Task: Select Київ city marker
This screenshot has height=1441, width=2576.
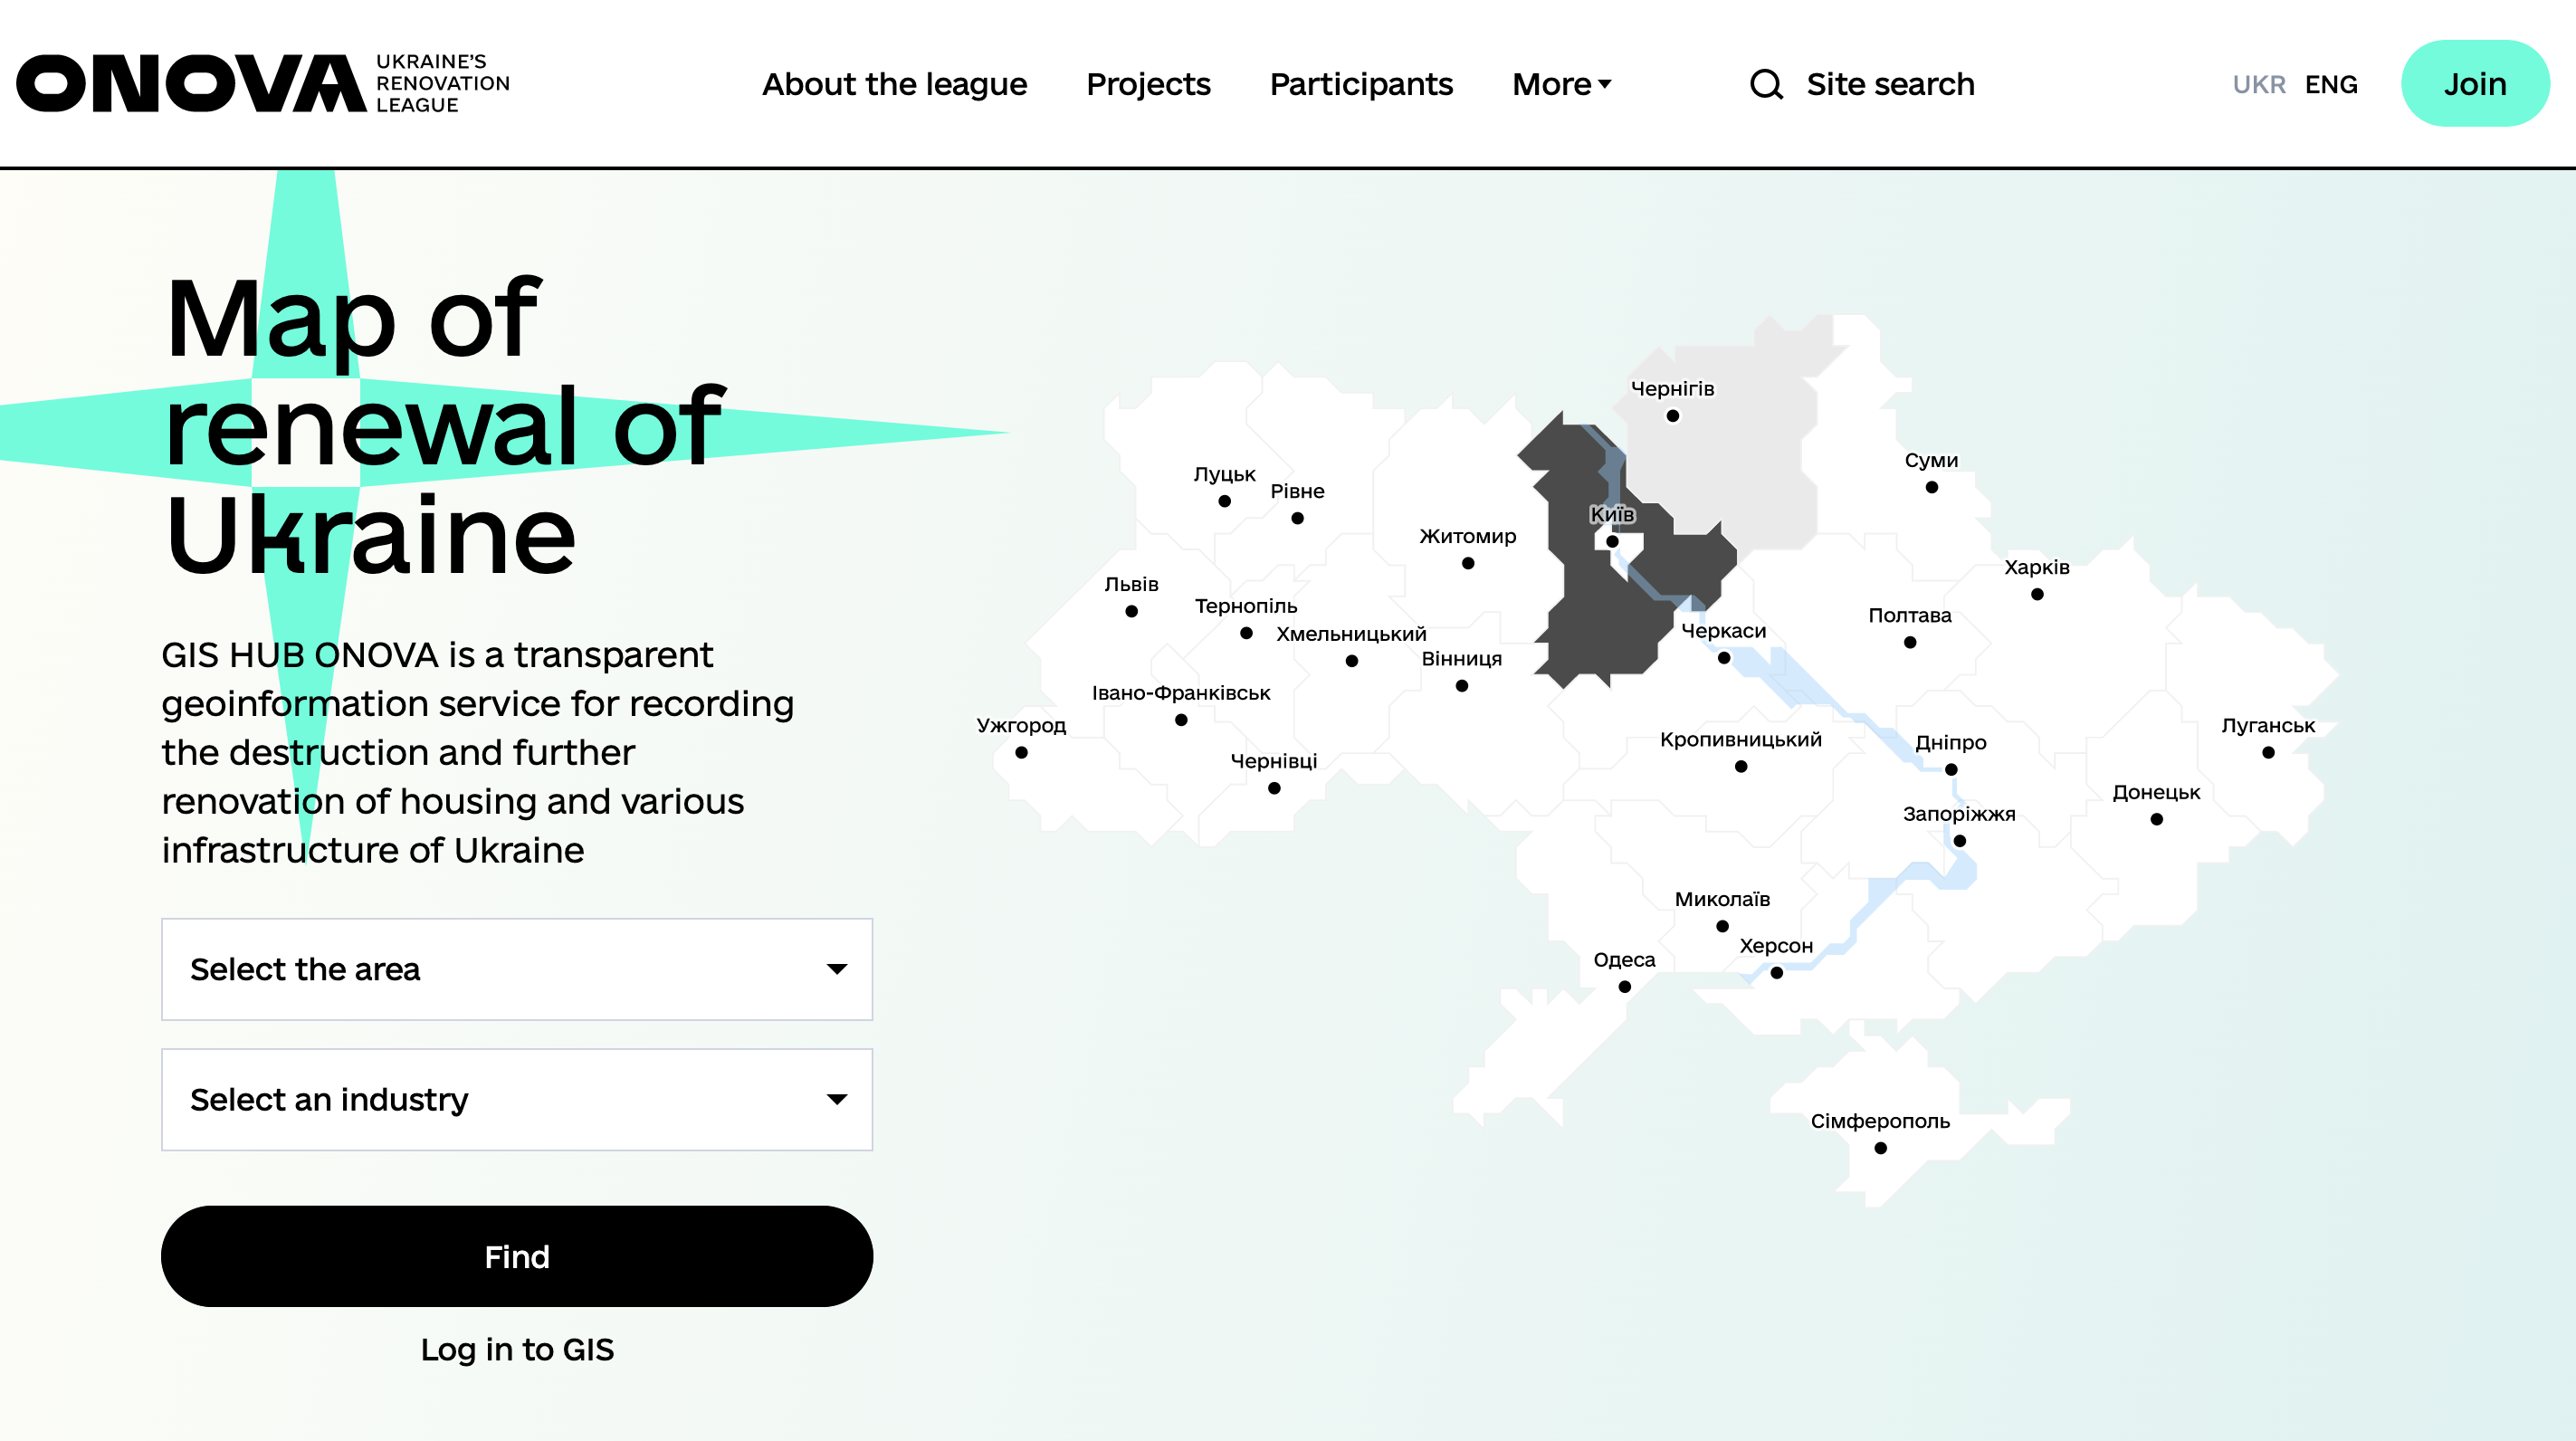Action: [1612, 542]
